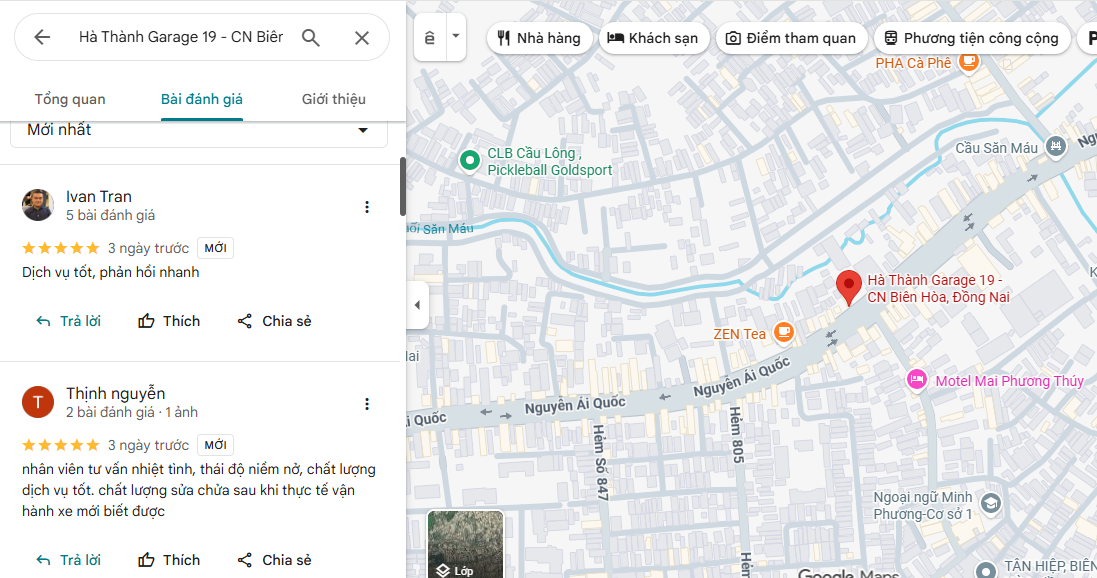Viewport: 1097px width, 578px height.
Task: Open more options for Thịnh nguyễn's review
Action: (367, 404)
